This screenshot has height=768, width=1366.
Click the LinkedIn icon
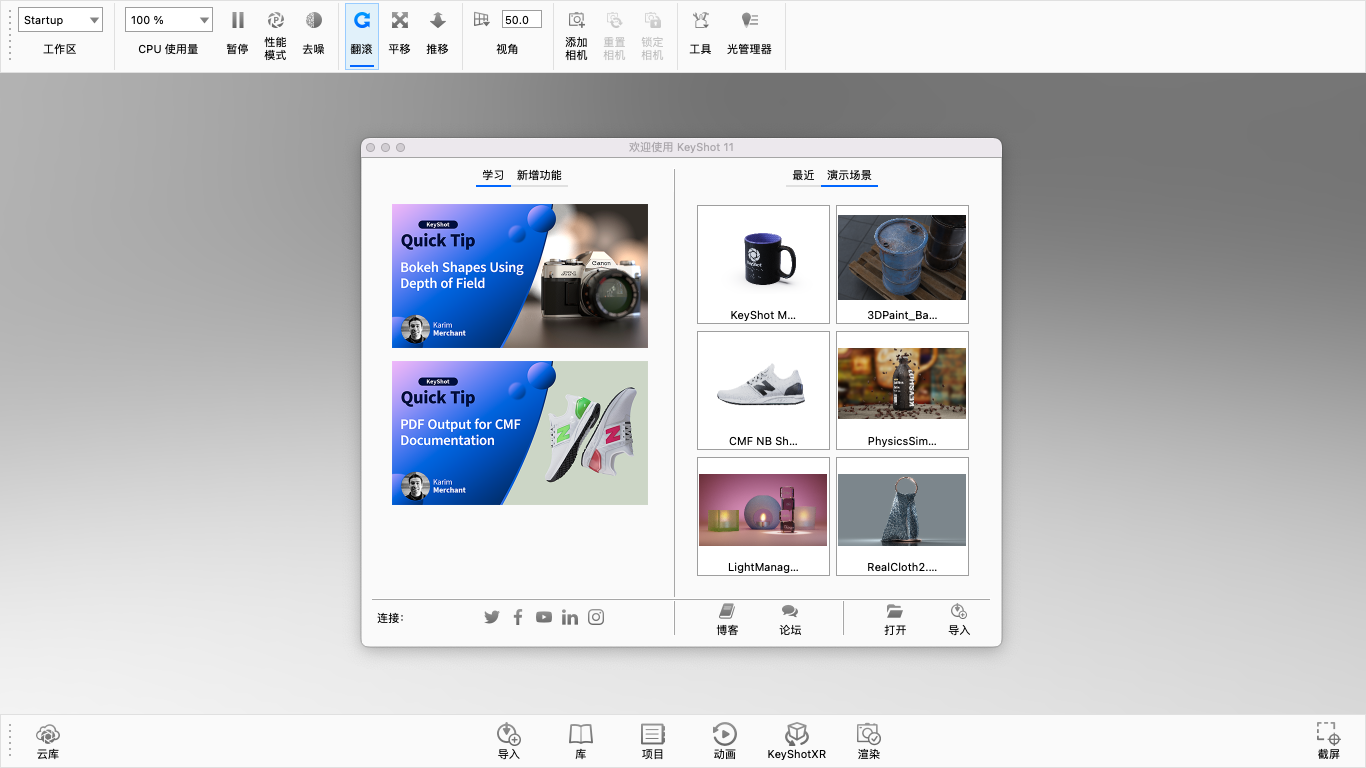point(570,617)
